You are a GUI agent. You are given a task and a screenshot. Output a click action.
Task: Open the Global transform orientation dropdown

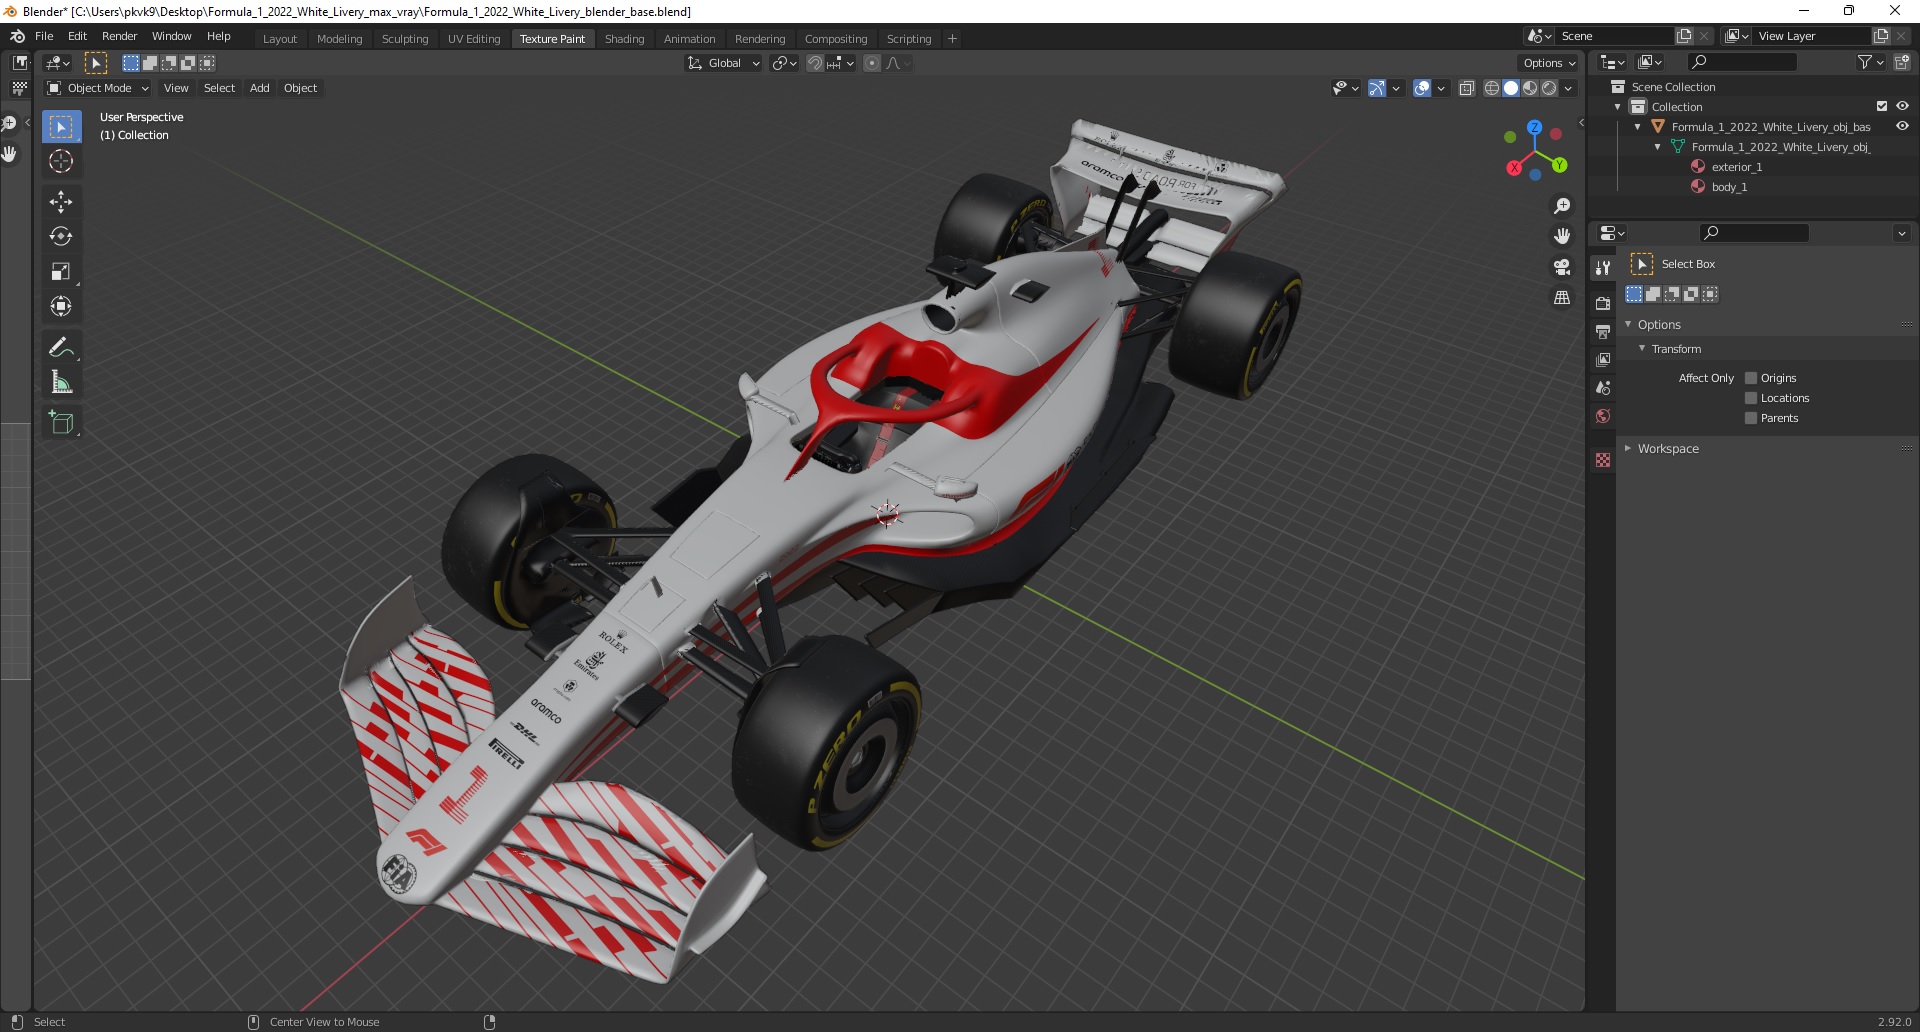pos(724,63)
